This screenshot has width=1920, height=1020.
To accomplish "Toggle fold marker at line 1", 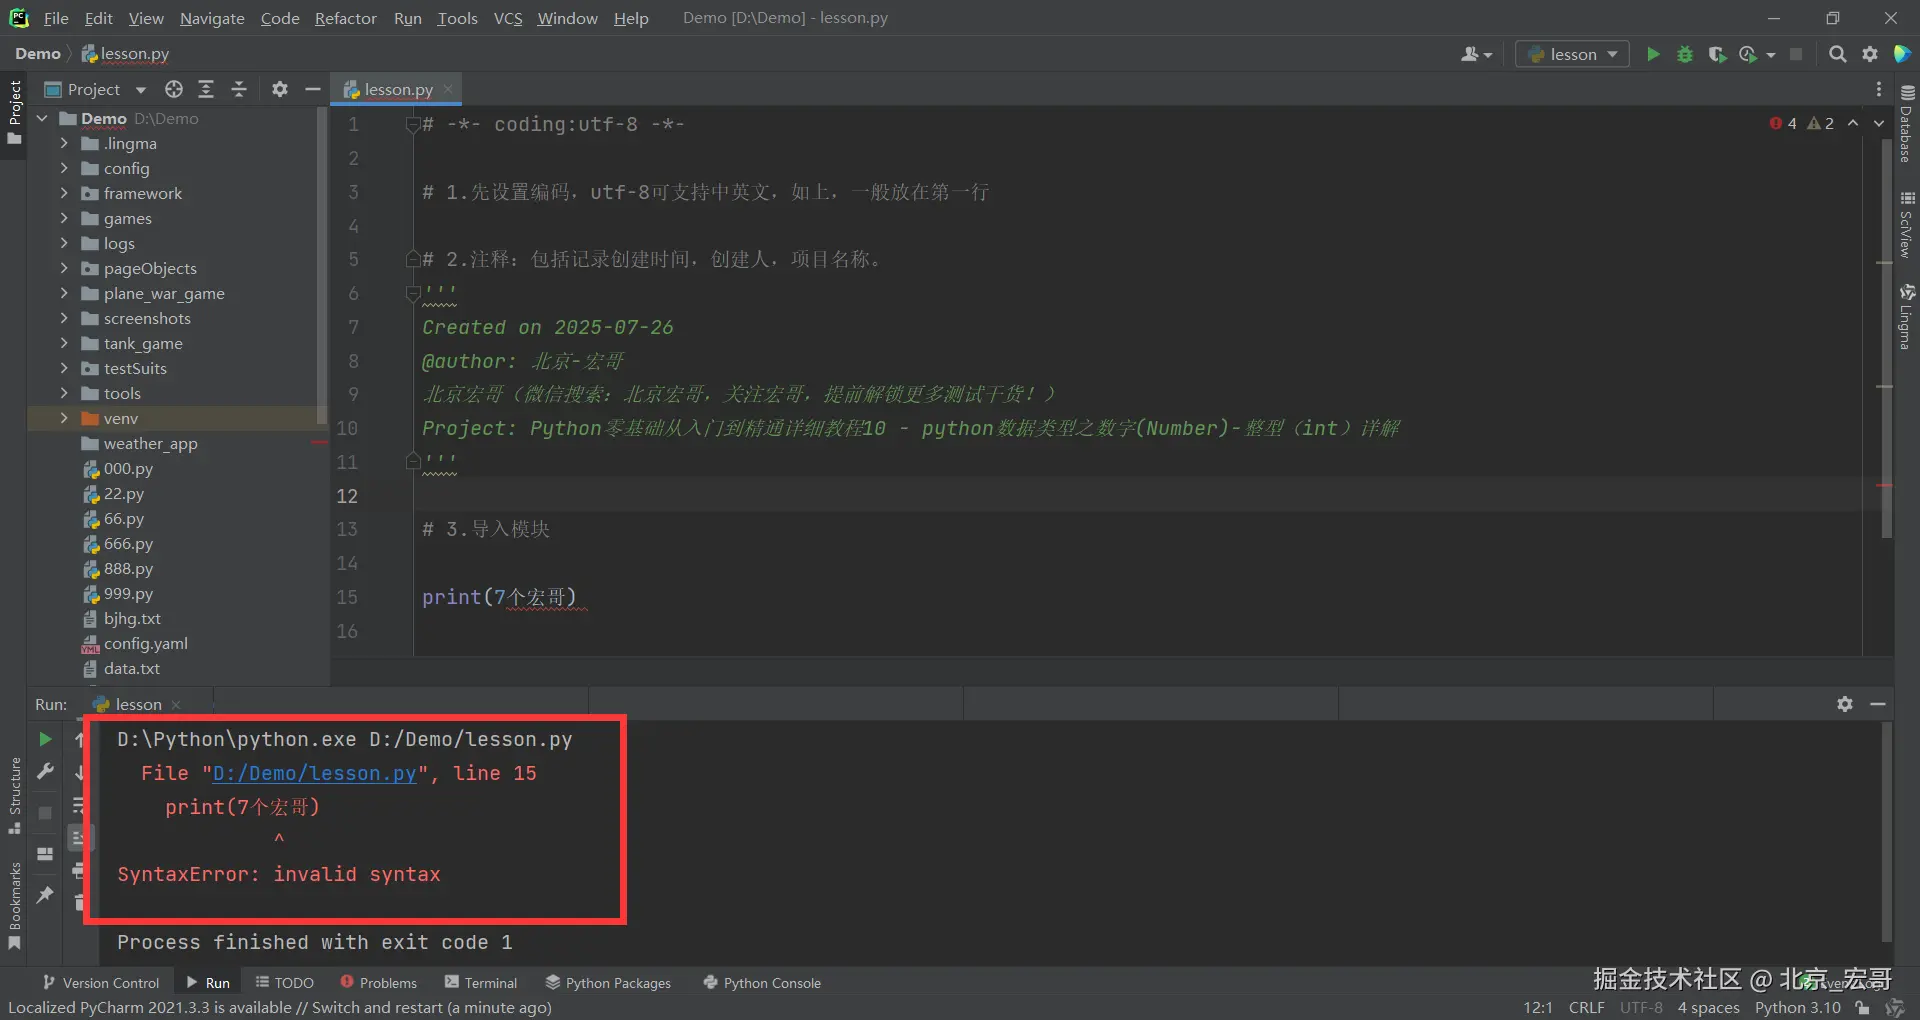I will (x=412, y=124).
